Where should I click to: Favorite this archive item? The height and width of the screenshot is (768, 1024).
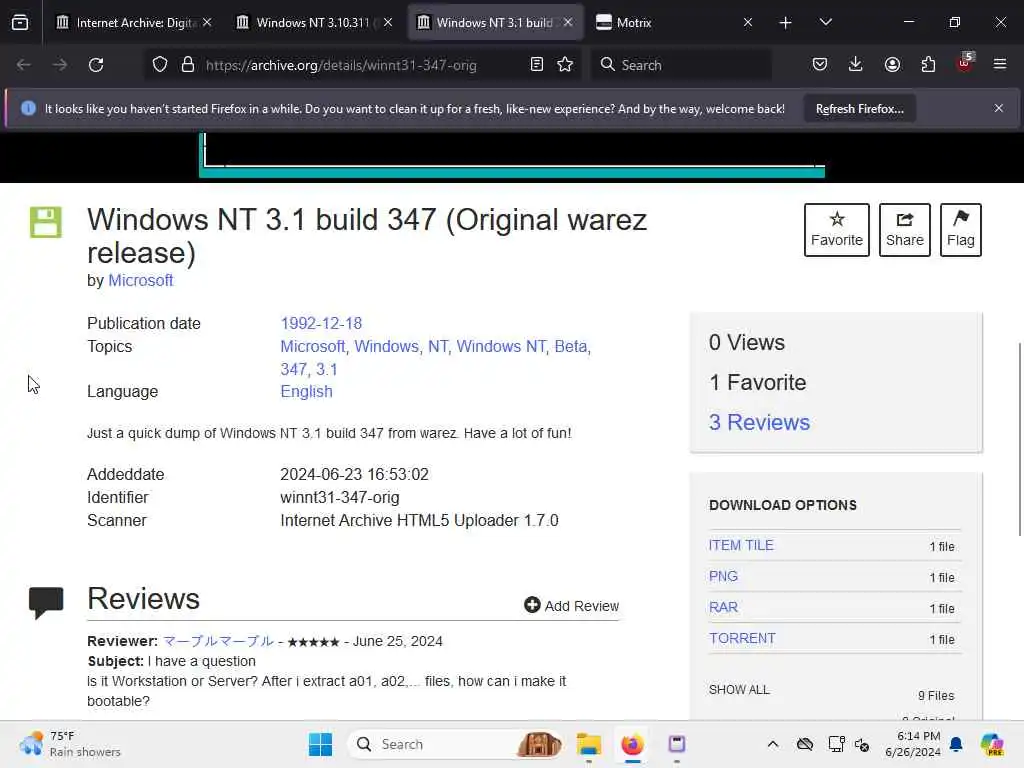(x=837, y=230)
